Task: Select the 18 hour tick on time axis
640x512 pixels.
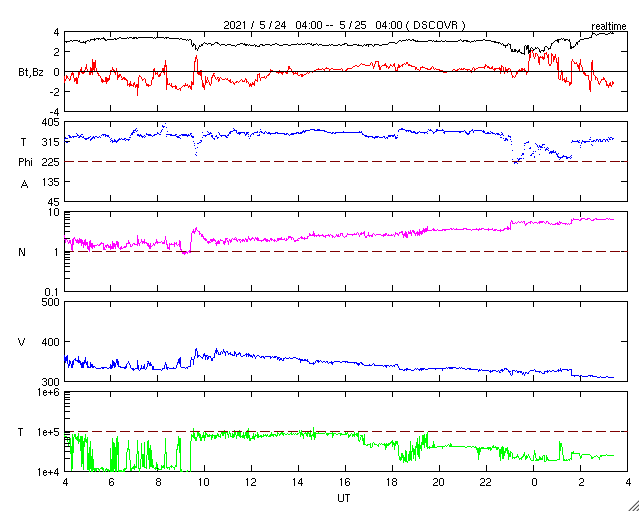Action: 392,482
